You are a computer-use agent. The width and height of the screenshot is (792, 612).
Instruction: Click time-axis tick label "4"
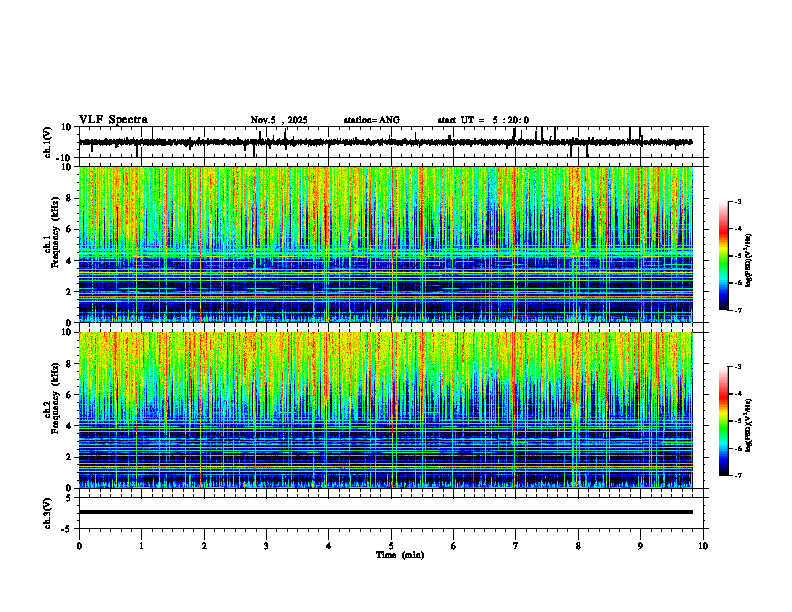[x=329, y=546]
